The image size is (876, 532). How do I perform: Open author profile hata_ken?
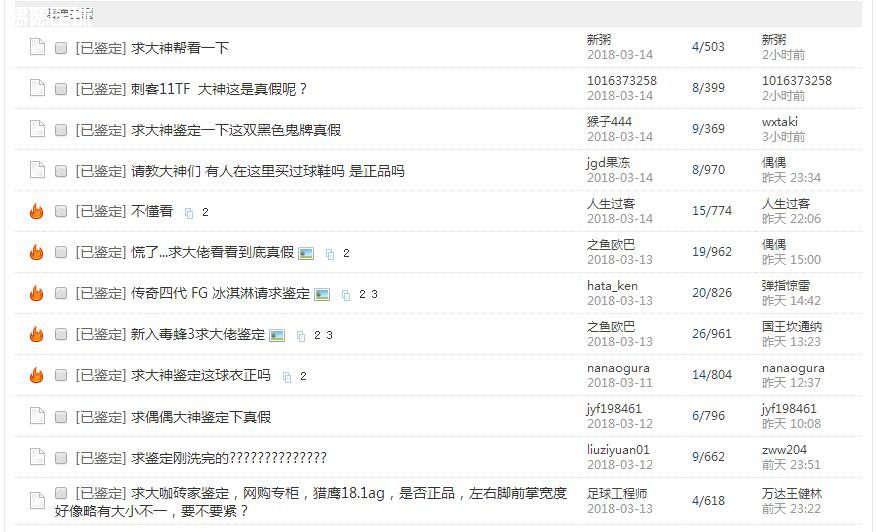pos(612,286)
